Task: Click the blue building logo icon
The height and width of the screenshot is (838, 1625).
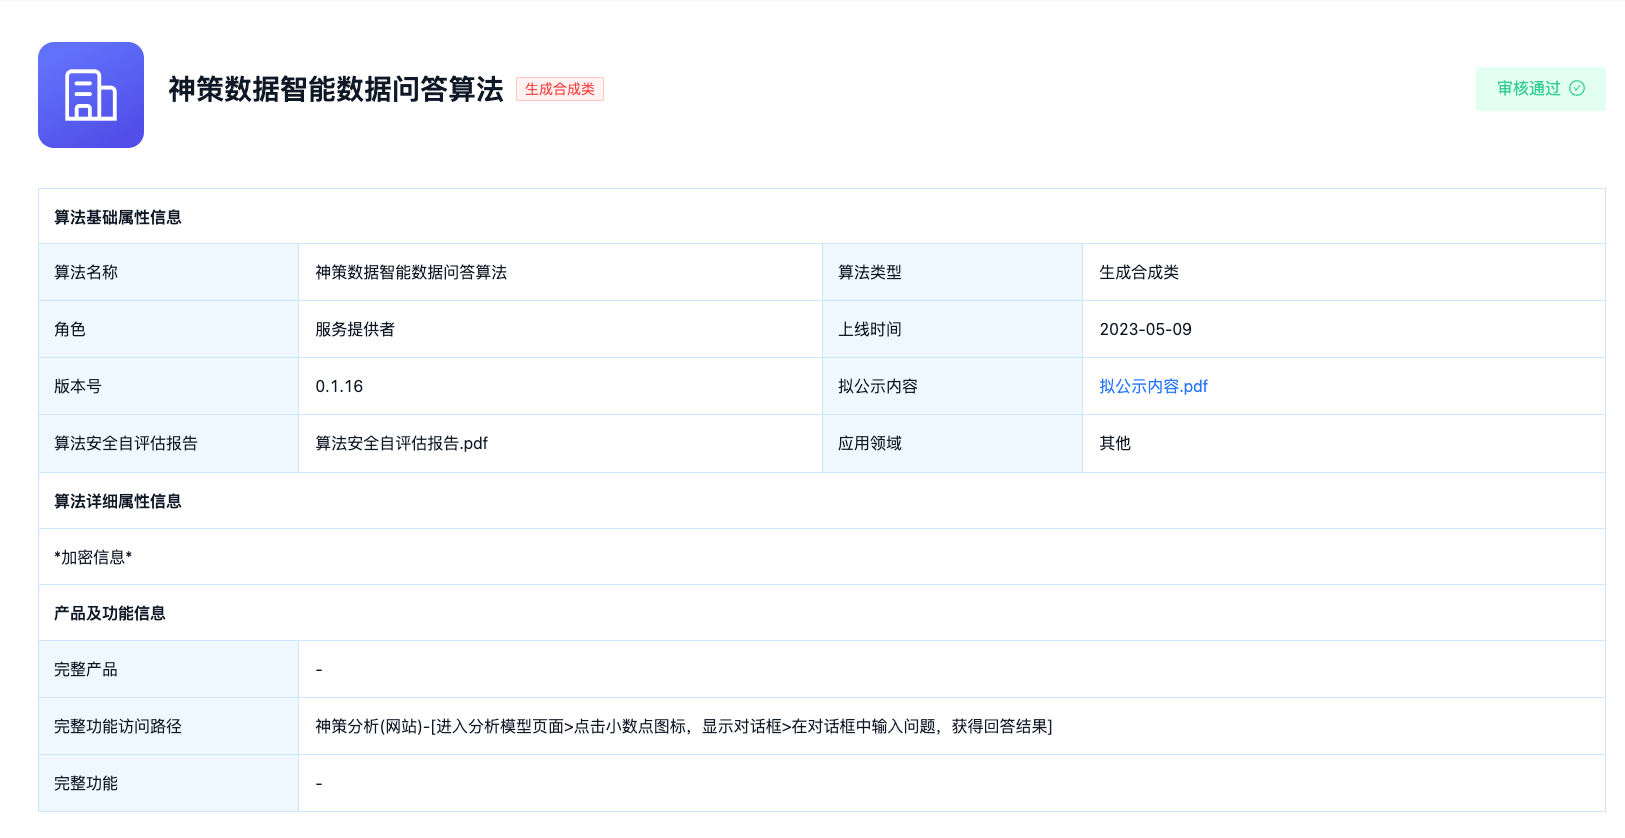Action: point(91,95)
